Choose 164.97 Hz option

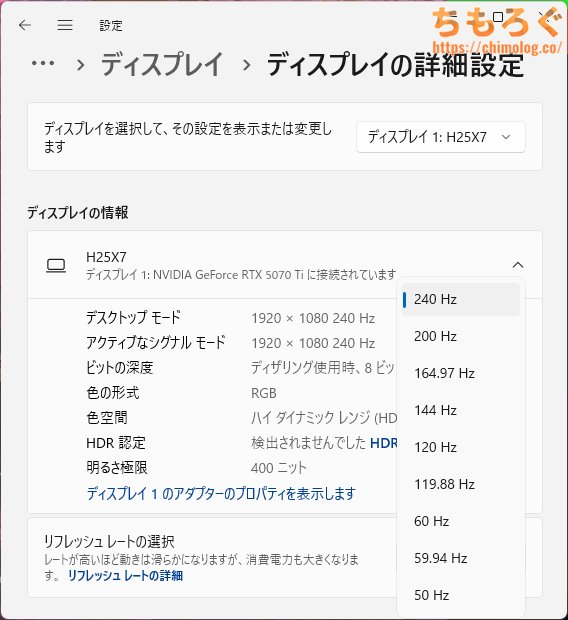click(461, 373)
